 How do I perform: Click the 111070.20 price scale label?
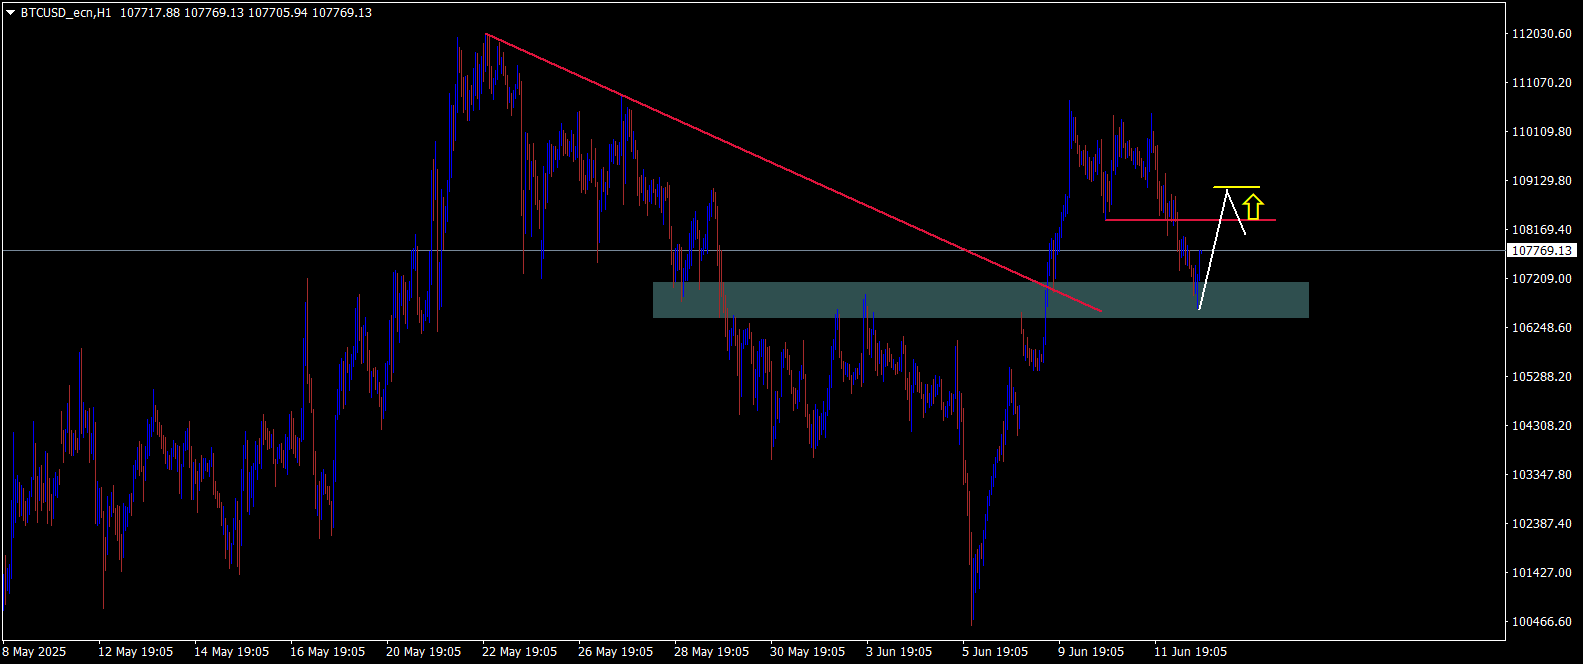tap(1541, 83)
